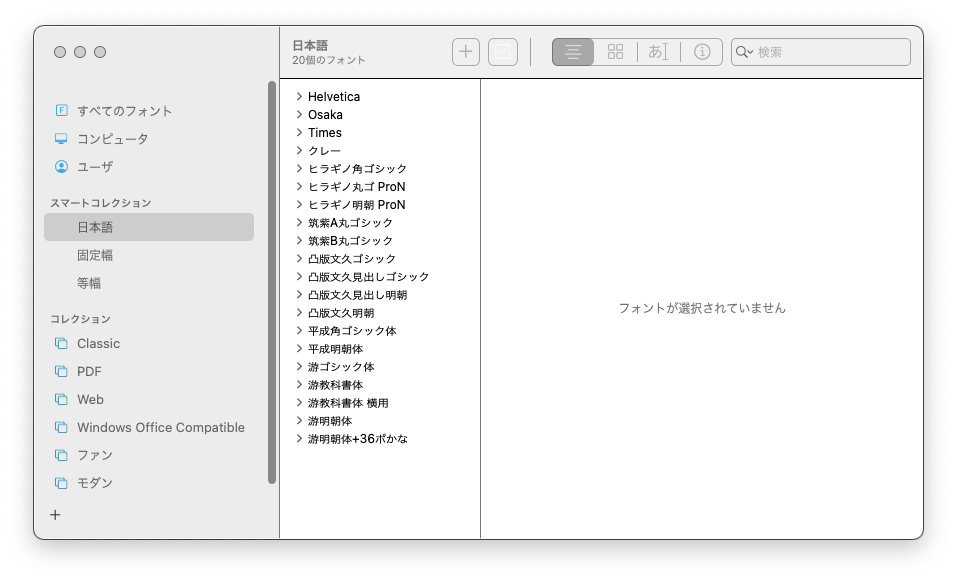Select 等幅 smart collection
This screenshot has height=581, width=957.
[149, 283]
